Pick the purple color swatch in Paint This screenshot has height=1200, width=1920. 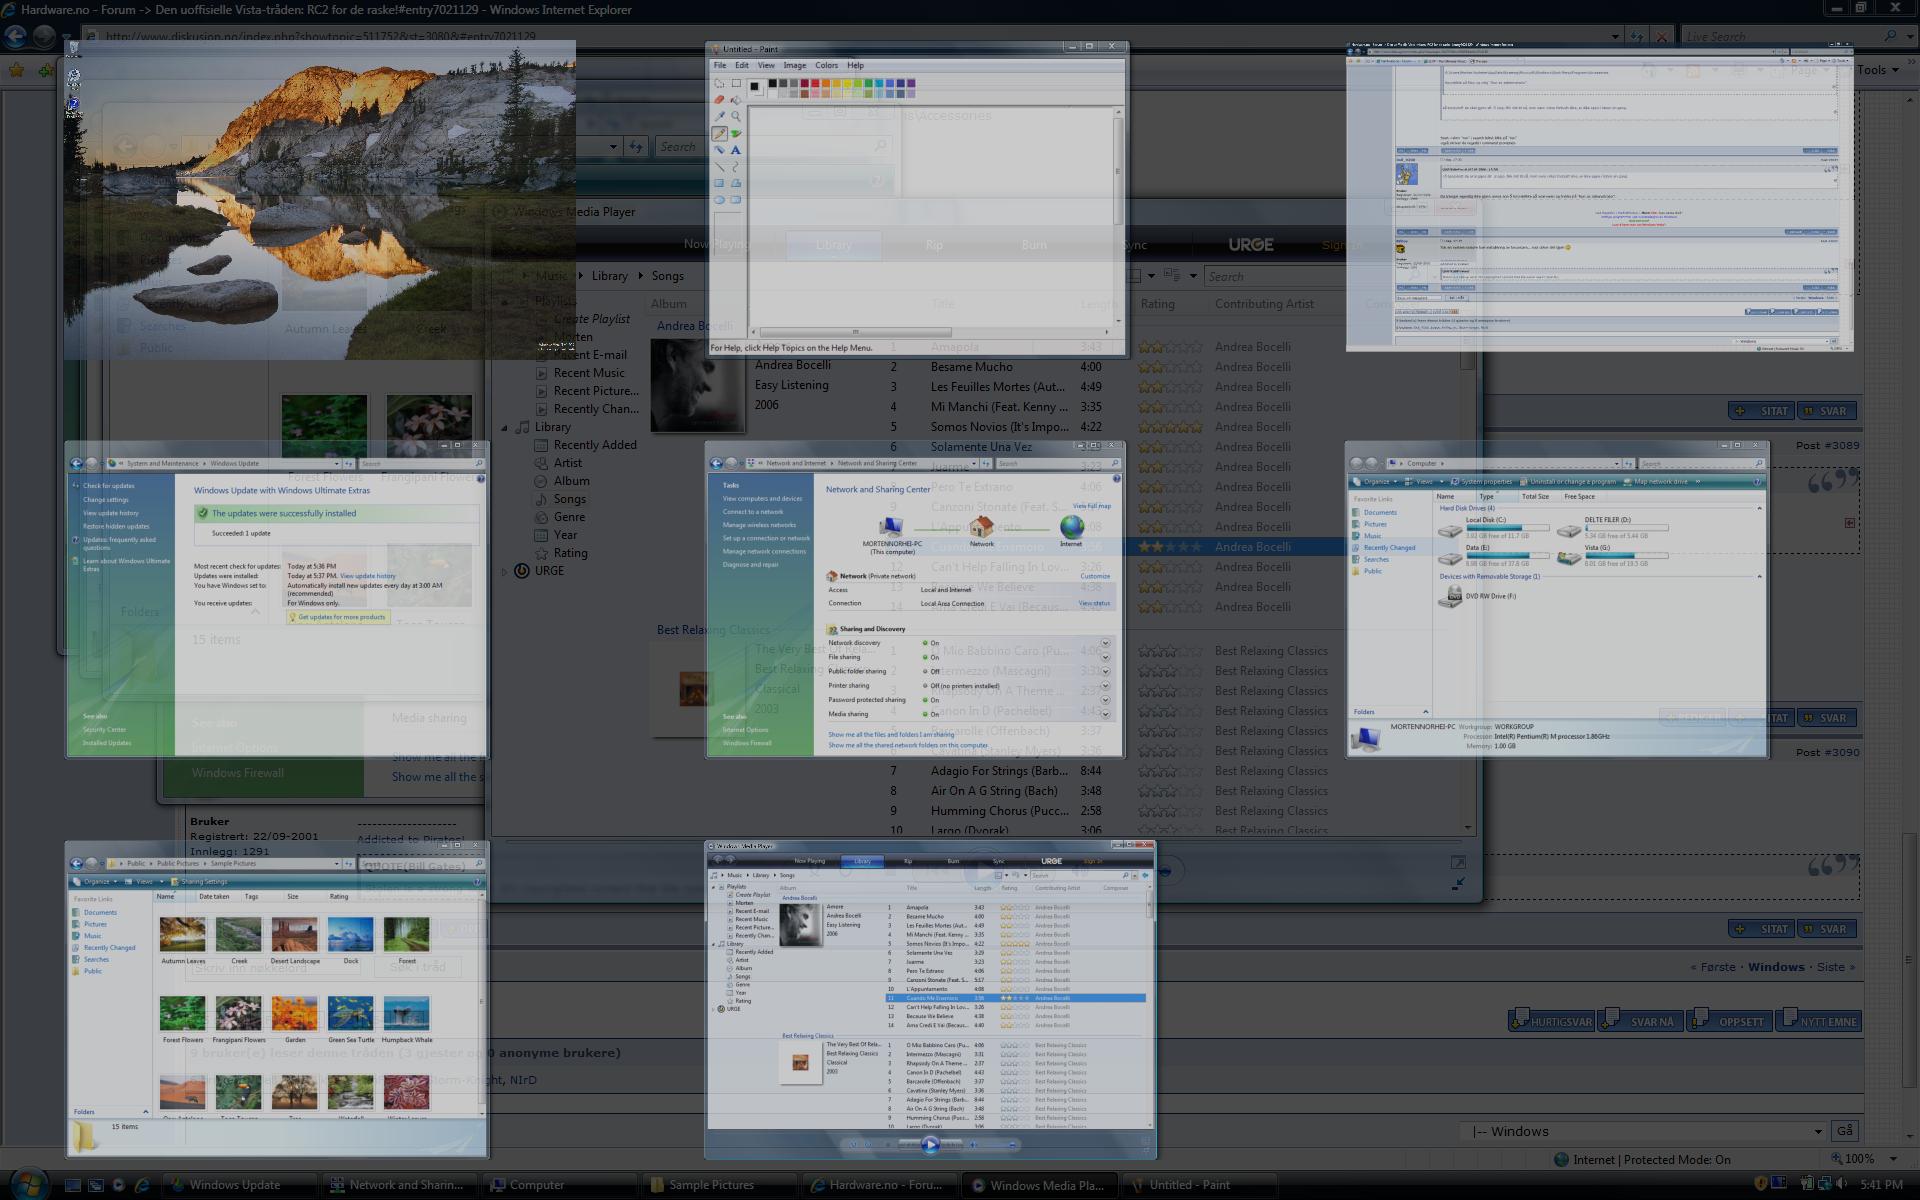[x=910, y=84]
